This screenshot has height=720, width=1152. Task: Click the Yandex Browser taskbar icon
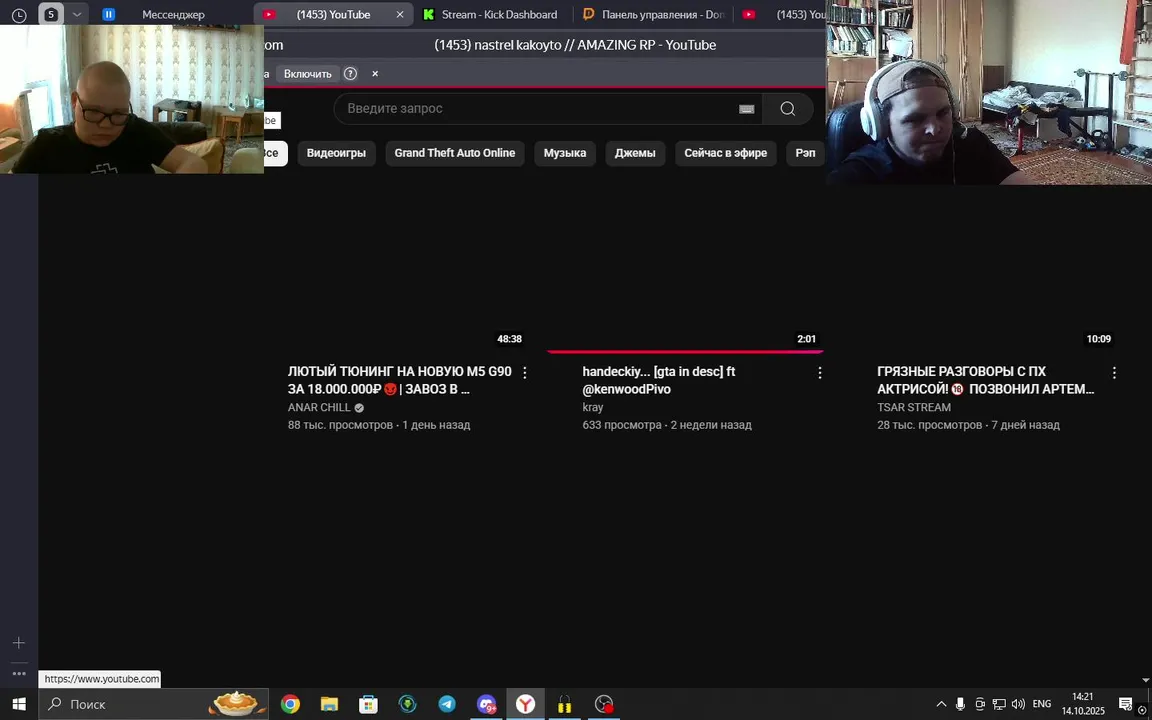[x=525, y=705]
